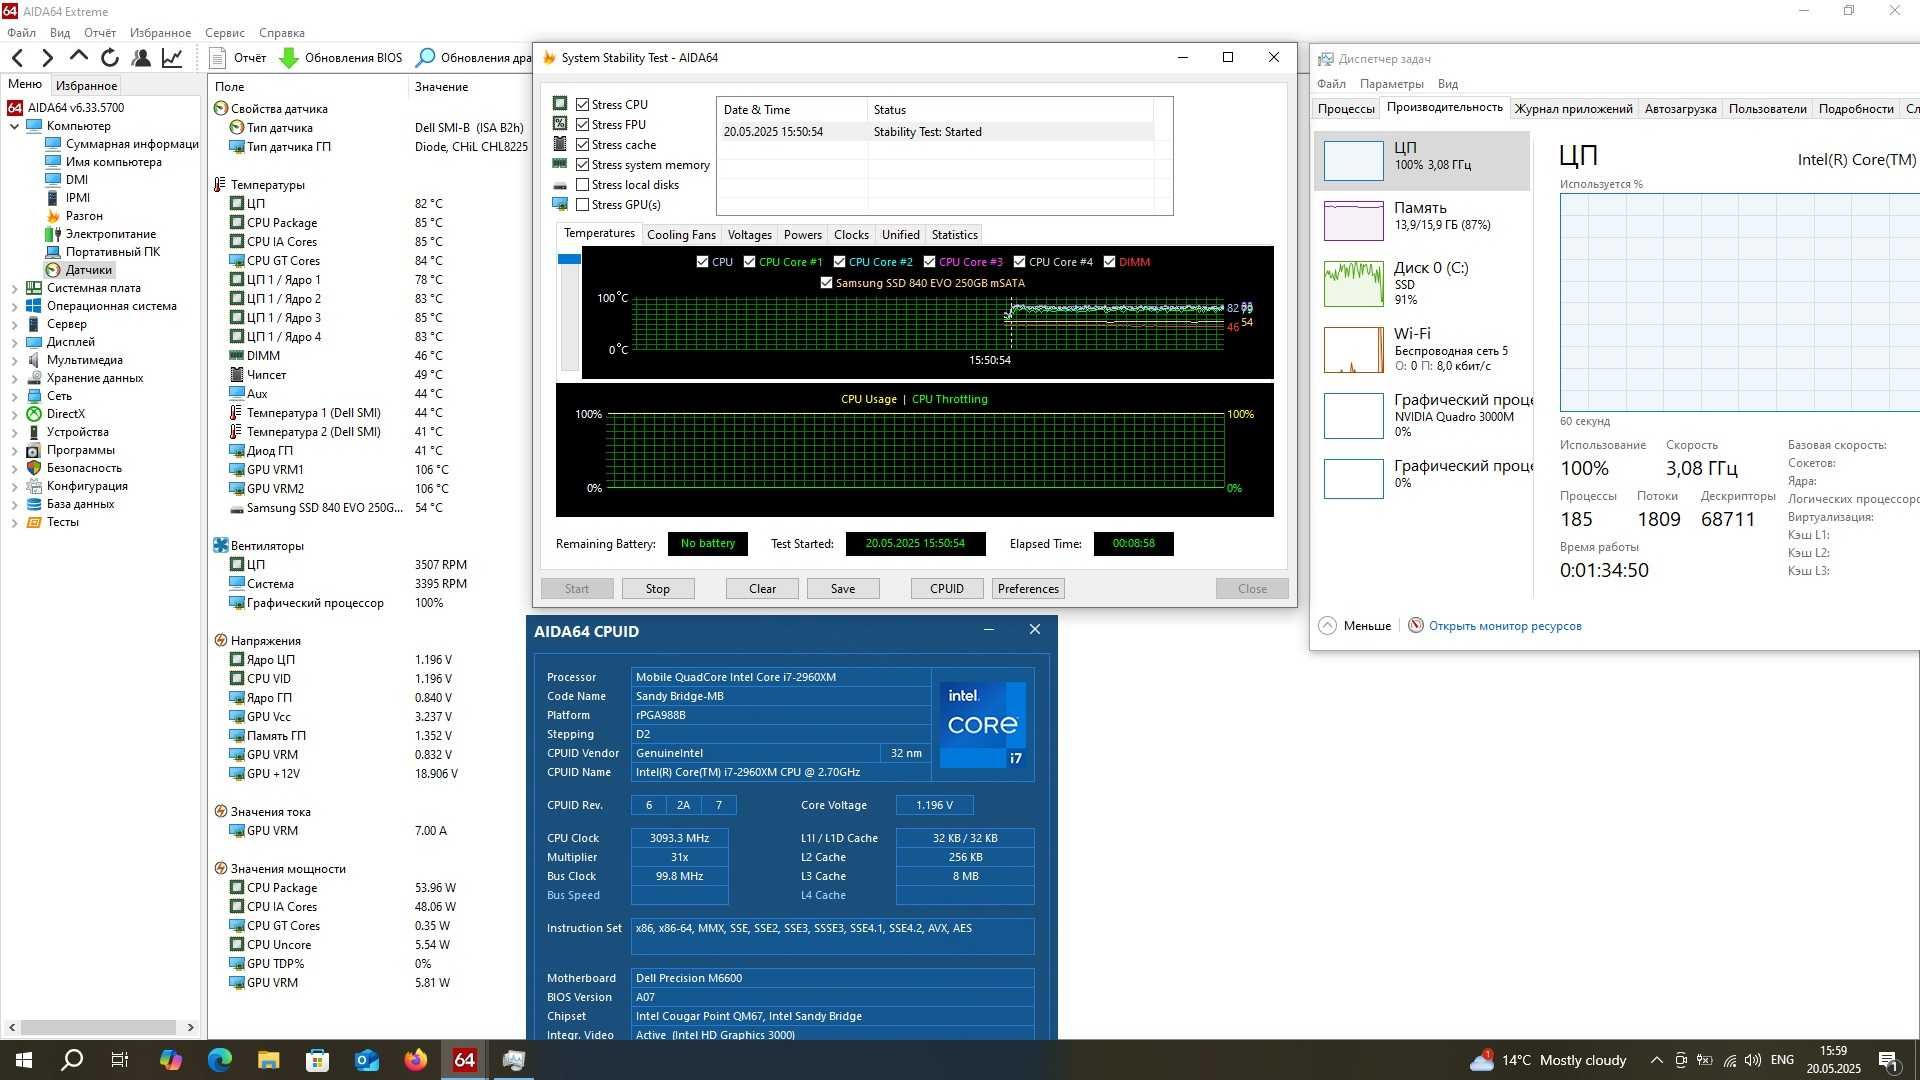The width and height of the screenshot is (1920, 1080).
Task: Open Preferences in stability test
Action: click(1028, 589)
